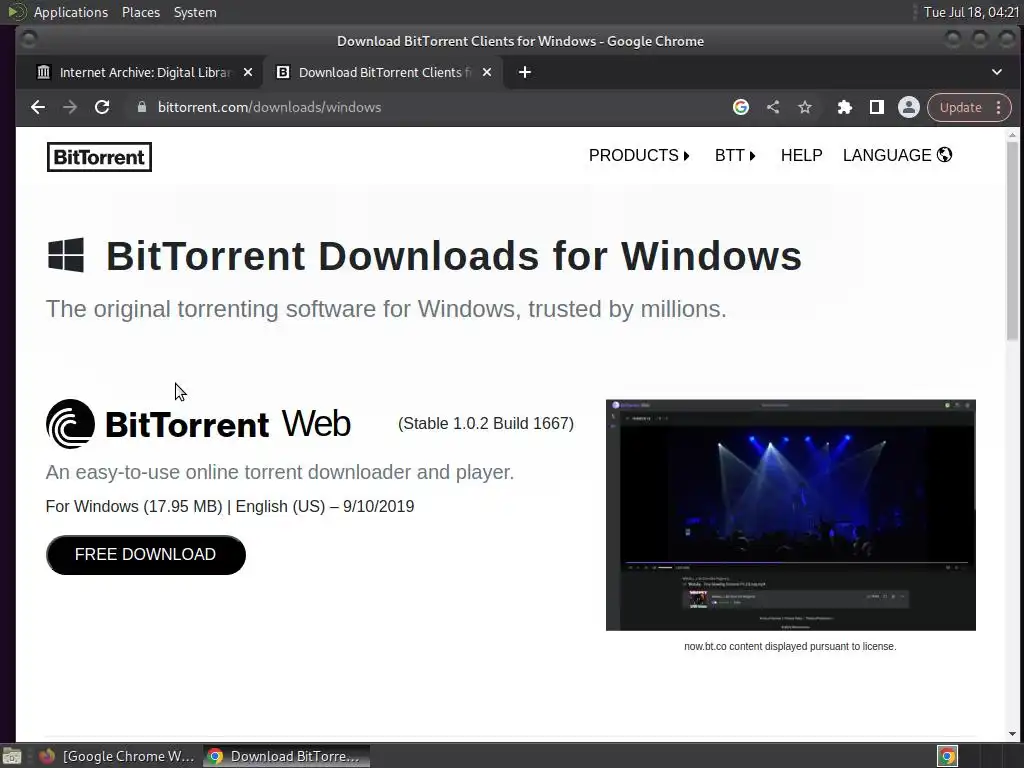
Task: Open the Extensions puzzle icon
Action: click(844, 107)
